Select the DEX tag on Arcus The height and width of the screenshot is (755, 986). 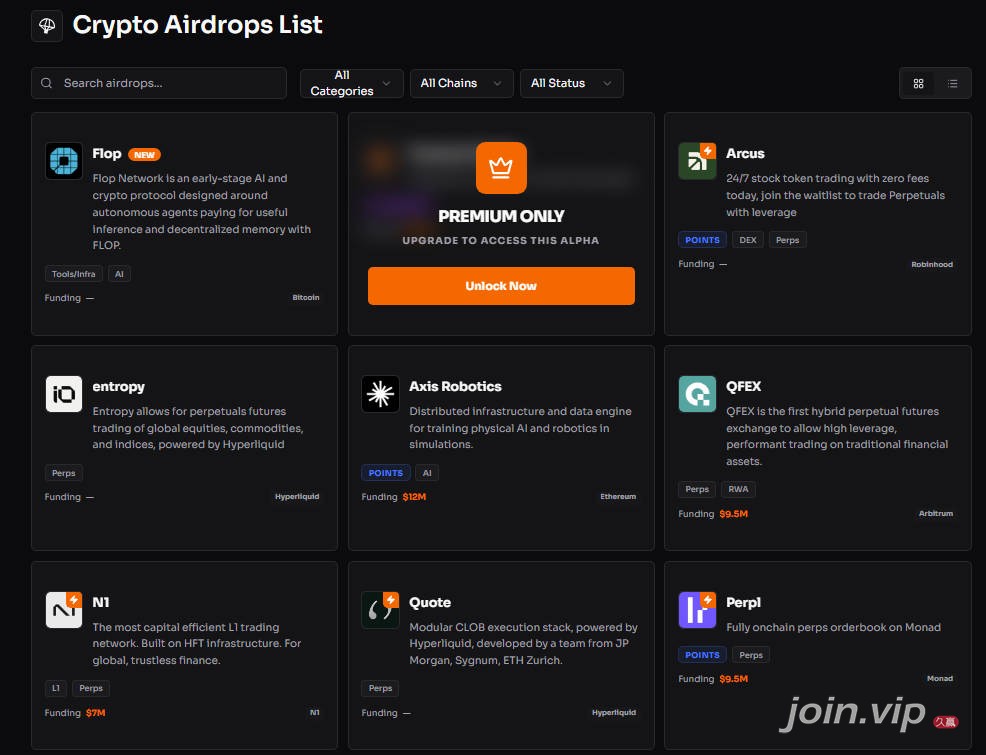click(x=748, y=240)
